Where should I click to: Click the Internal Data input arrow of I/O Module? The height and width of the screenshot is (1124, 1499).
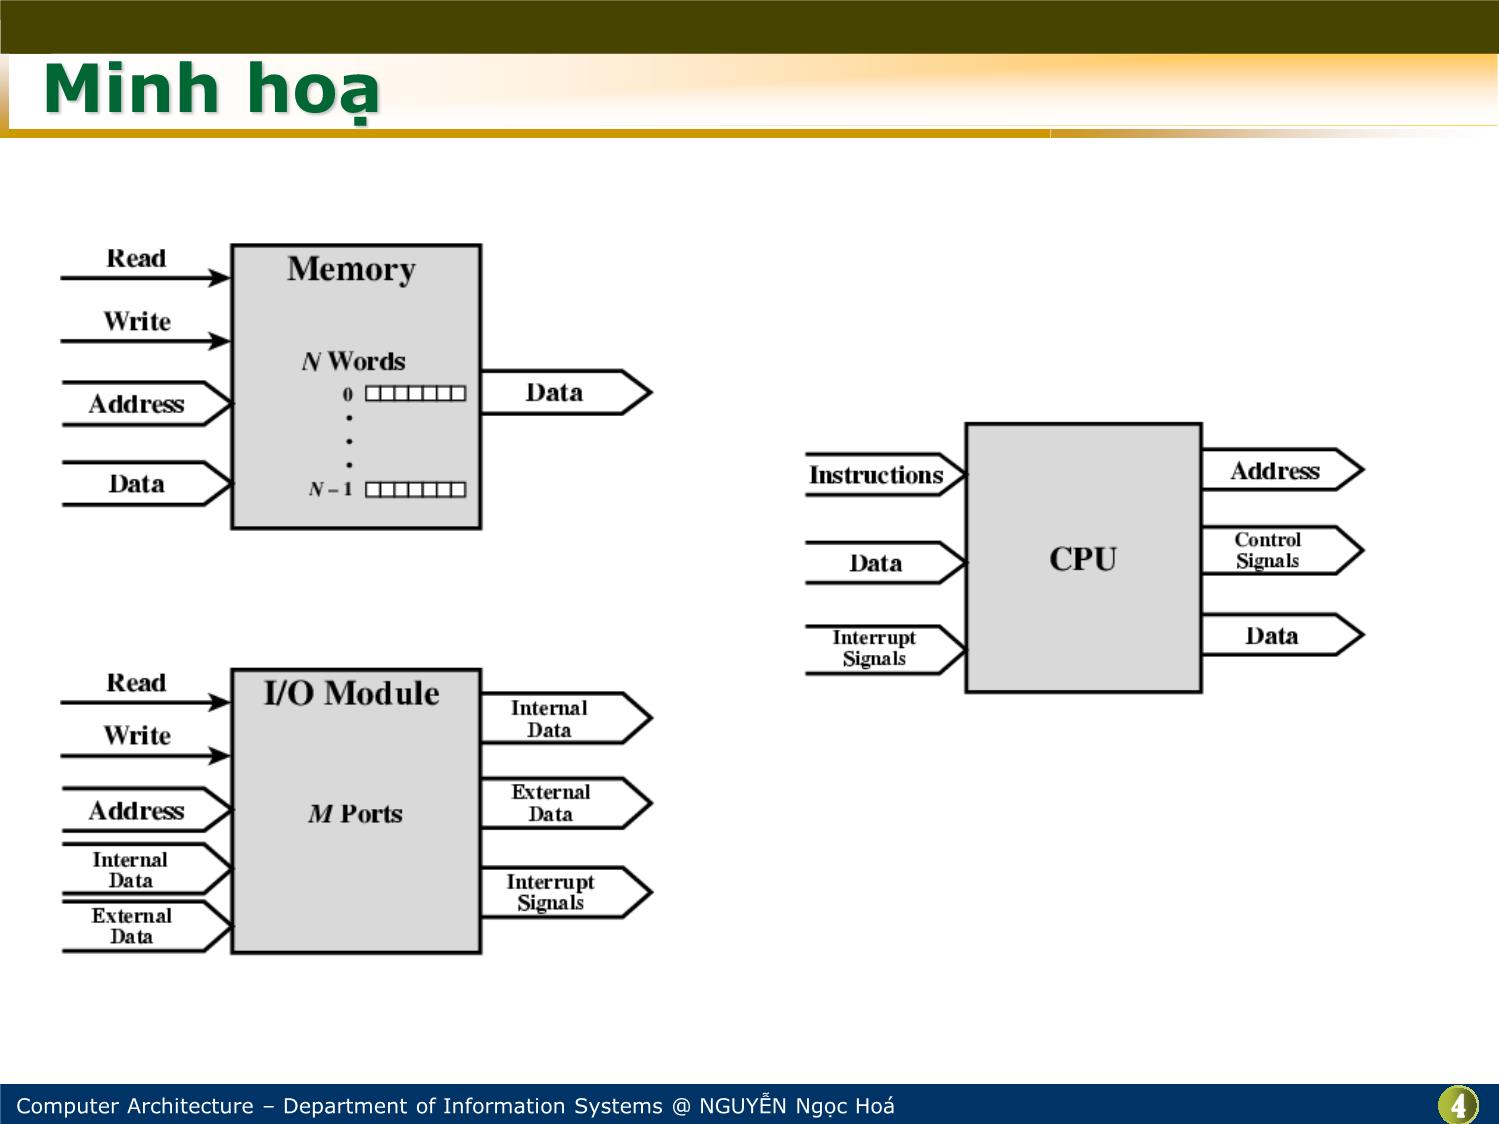coord(147,869)
